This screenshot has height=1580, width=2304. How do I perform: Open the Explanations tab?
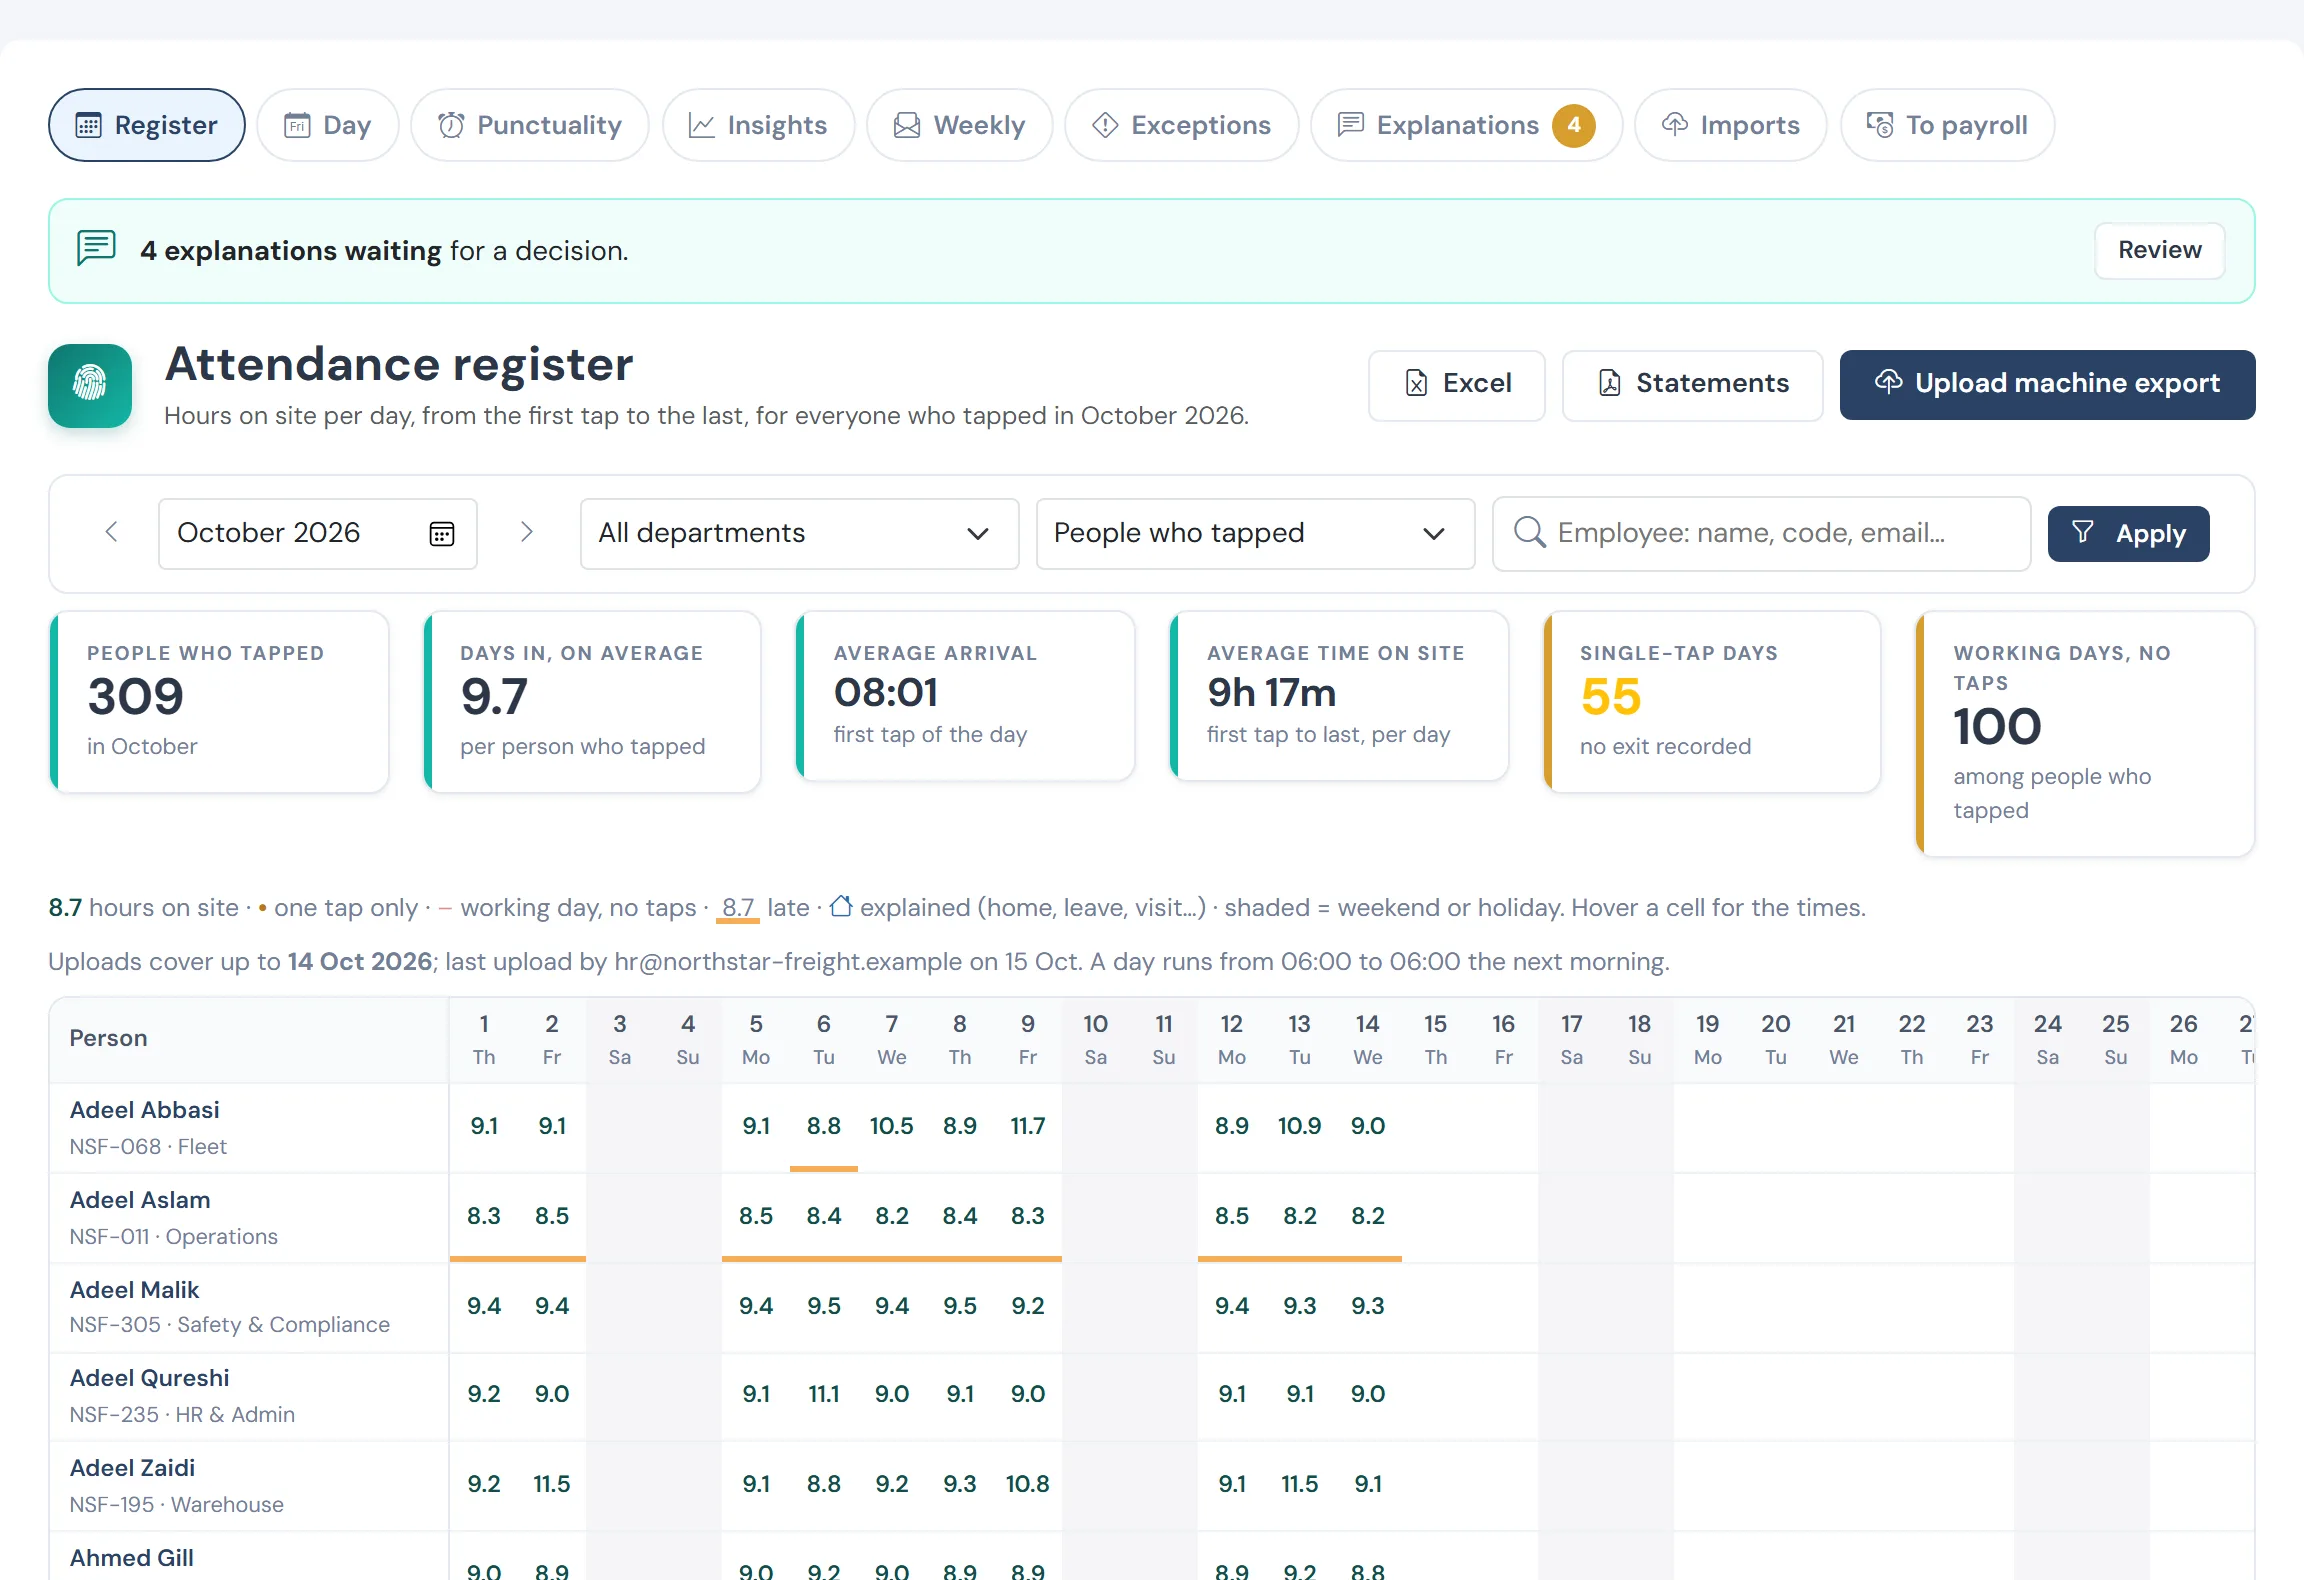(1466, 125)
